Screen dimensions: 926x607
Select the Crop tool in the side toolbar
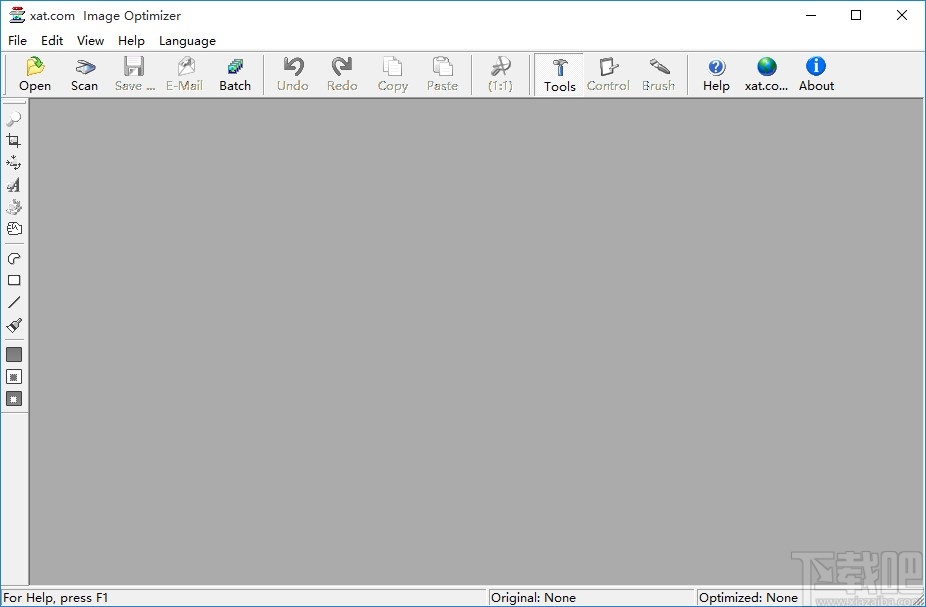click(x=14, y=141)
